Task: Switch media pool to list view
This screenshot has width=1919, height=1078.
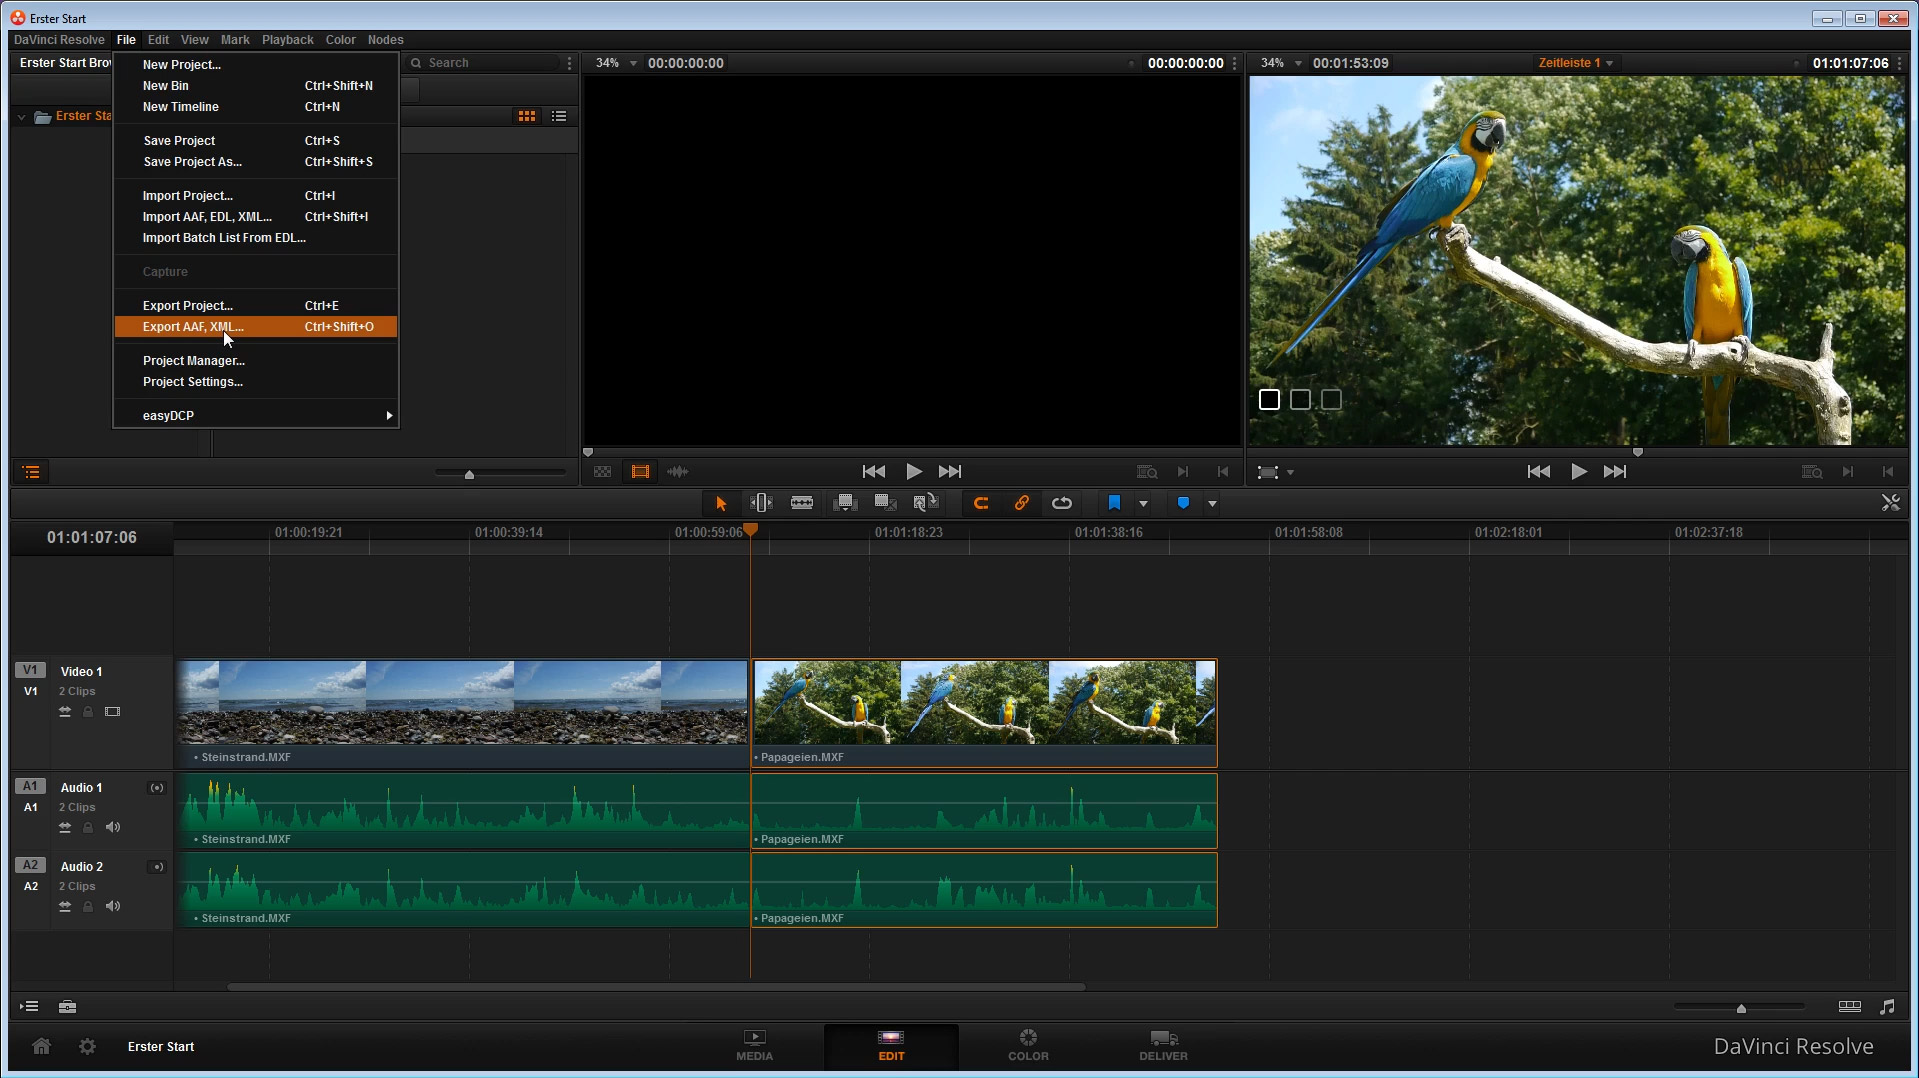Action: coord(559,116)
